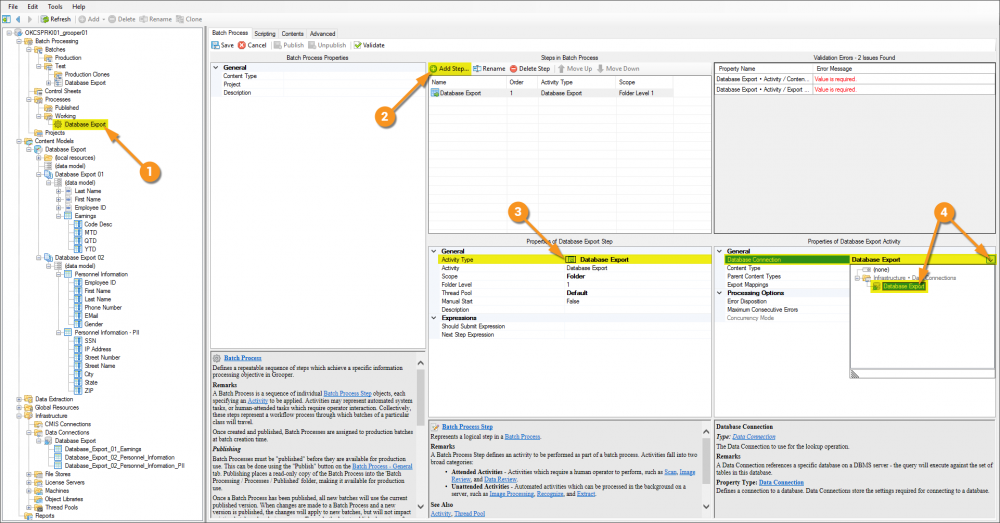The width and height of the screenshot is (1000, 523).
Task: Collapse the Content Models tree node
Action: (x=19, y=141)
